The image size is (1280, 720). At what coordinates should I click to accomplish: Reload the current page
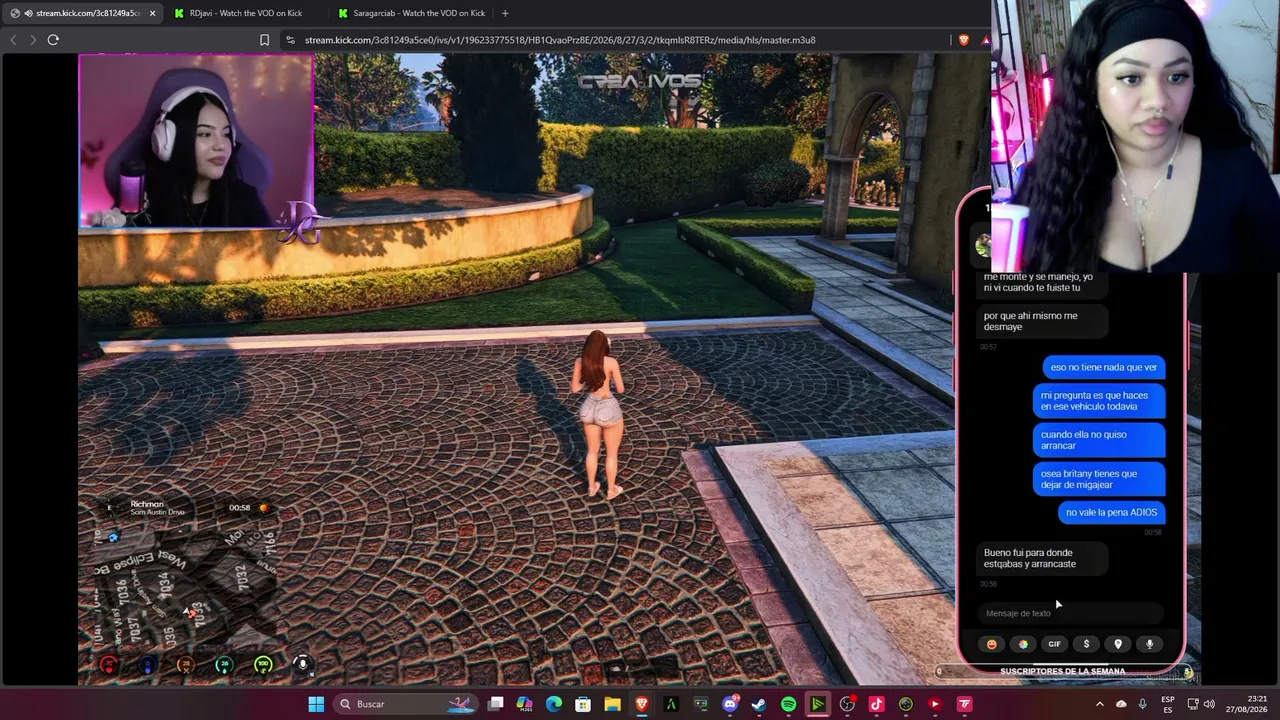tap(53, 40)
